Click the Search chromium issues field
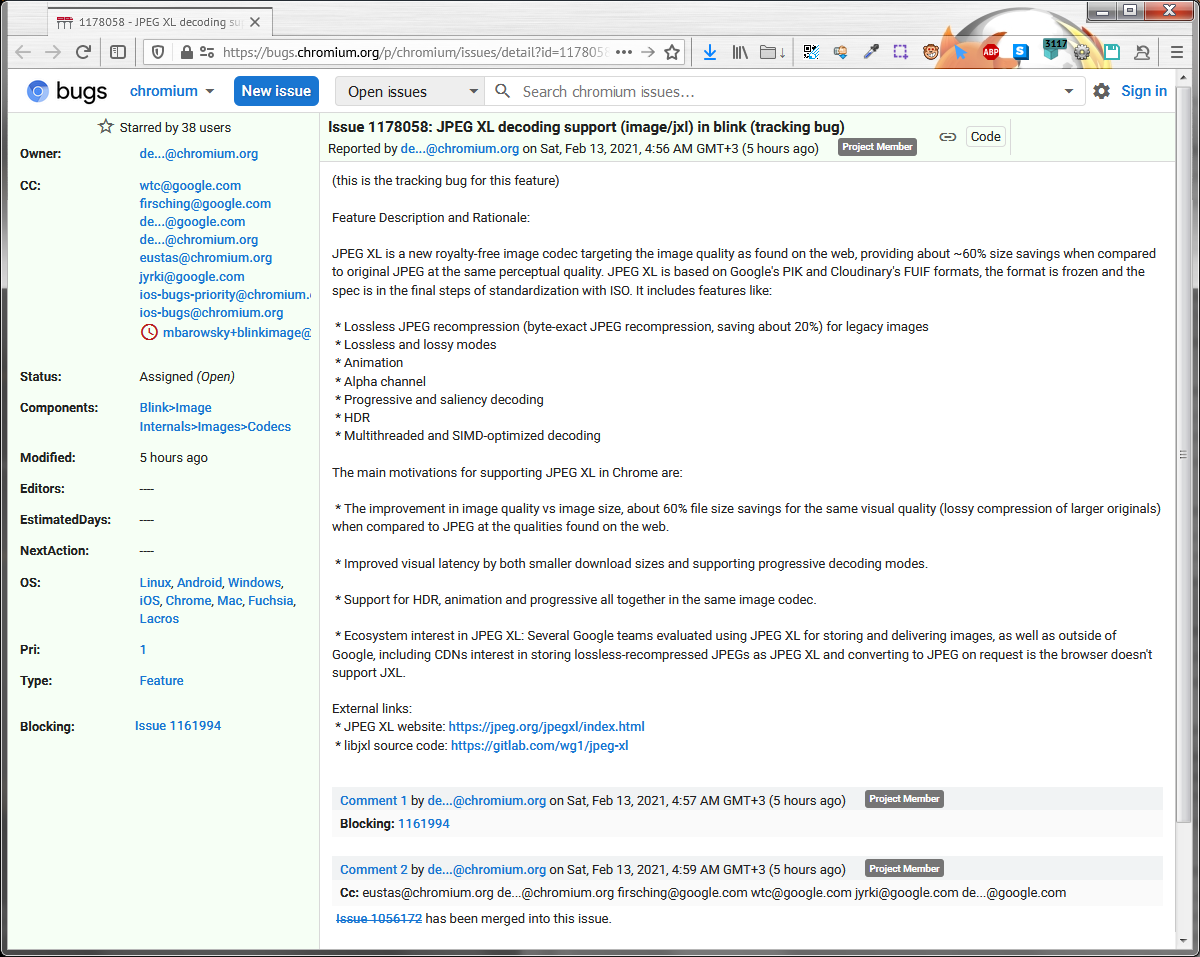 coord(785,91)
